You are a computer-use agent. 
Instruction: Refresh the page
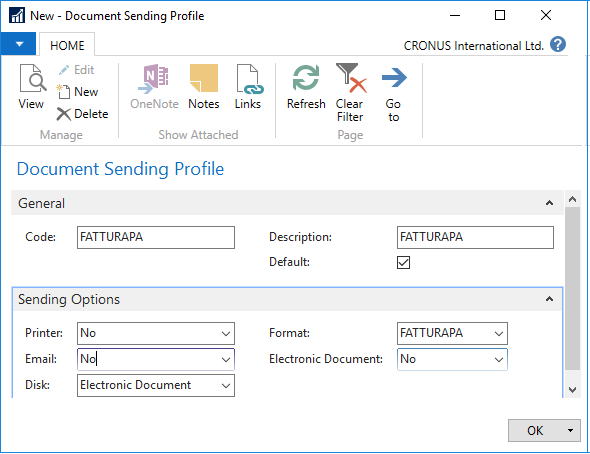(306, 87)
